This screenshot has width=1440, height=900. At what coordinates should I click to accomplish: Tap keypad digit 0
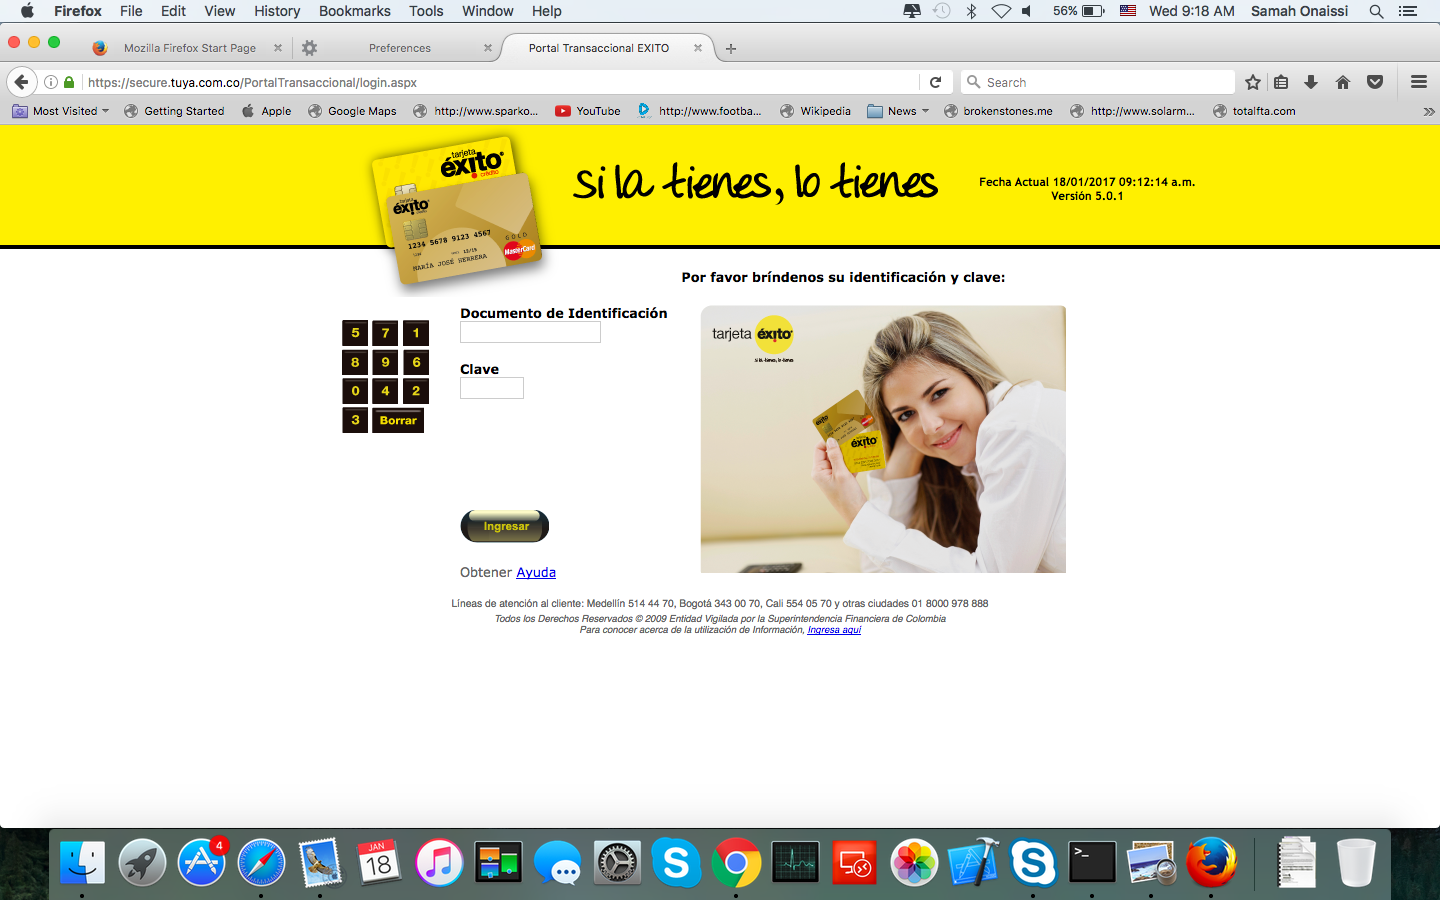click(355, 391)
